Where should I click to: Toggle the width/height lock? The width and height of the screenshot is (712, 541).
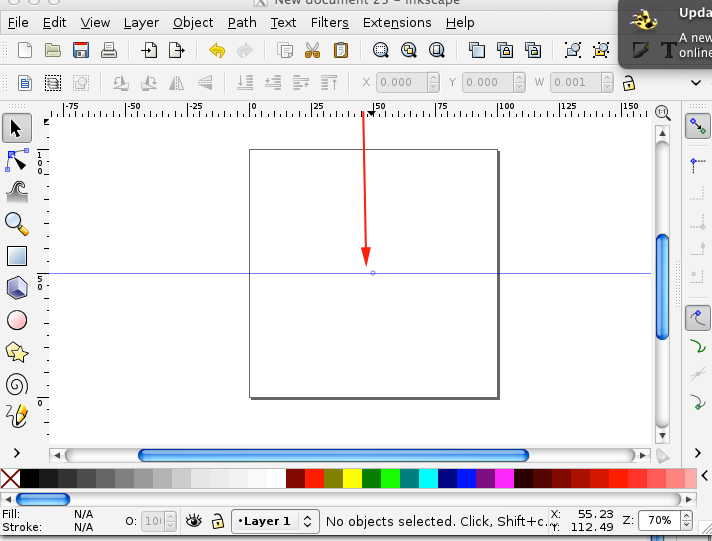[x=629, y=83]
